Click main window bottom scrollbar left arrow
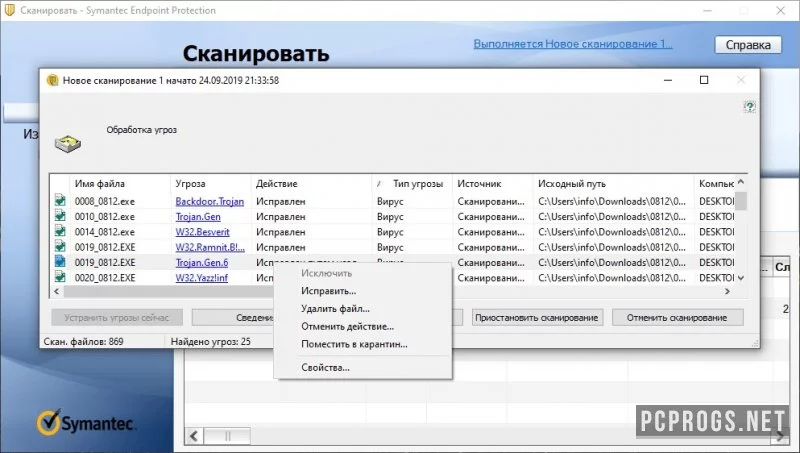This screenshot has height=453, width=800. pyautogui.click(x=194, y=436)
